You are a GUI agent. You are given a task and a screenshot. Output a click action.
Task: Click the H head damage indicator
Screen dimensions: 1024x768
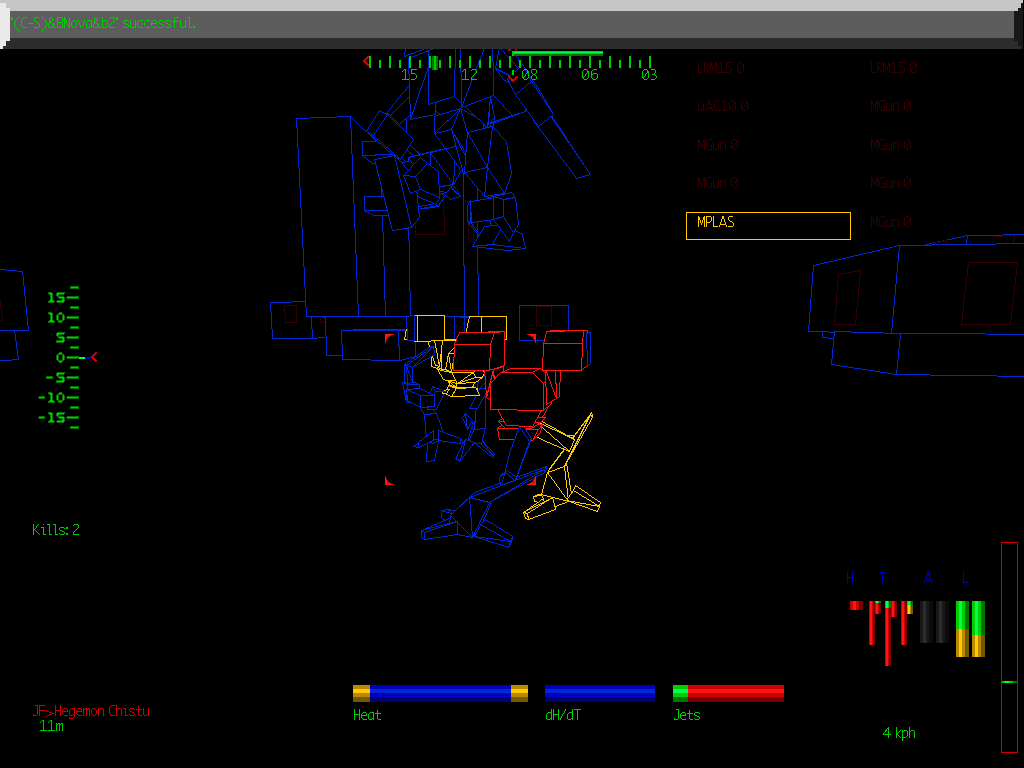pyautogui.click(x=851, y=578)
